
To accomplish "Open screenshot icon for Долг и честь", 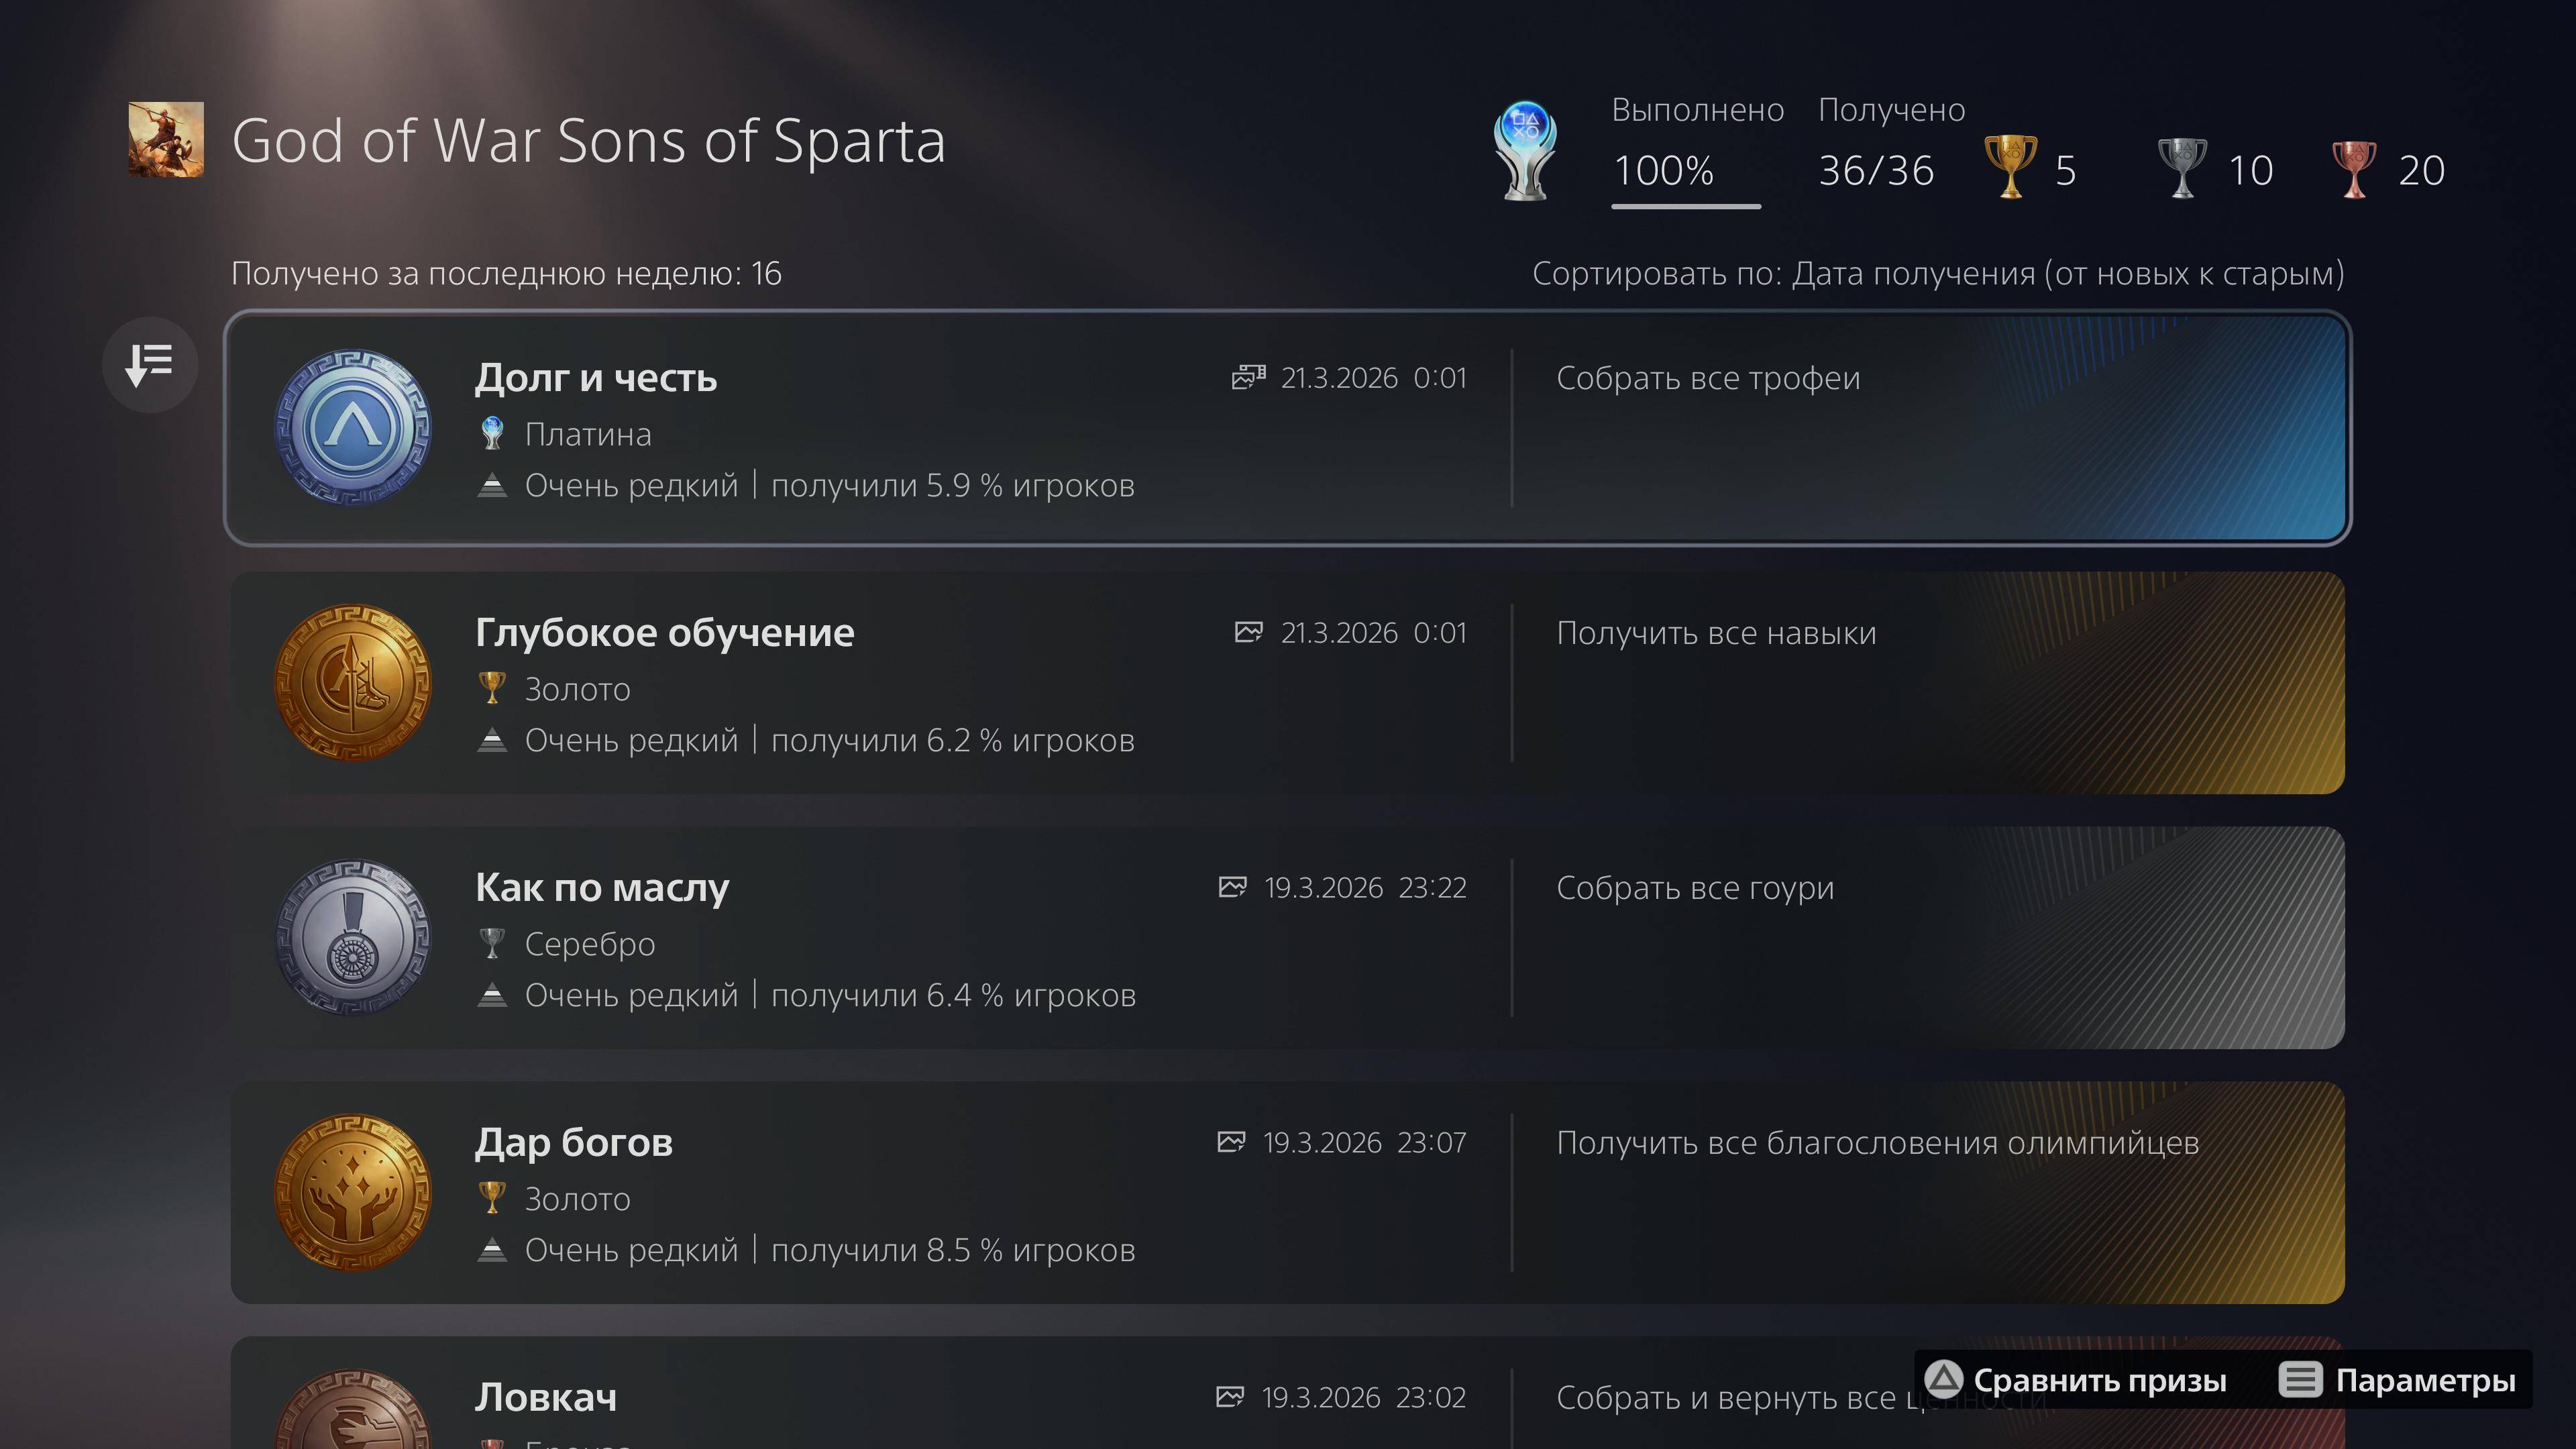I will pos(1248,377).
